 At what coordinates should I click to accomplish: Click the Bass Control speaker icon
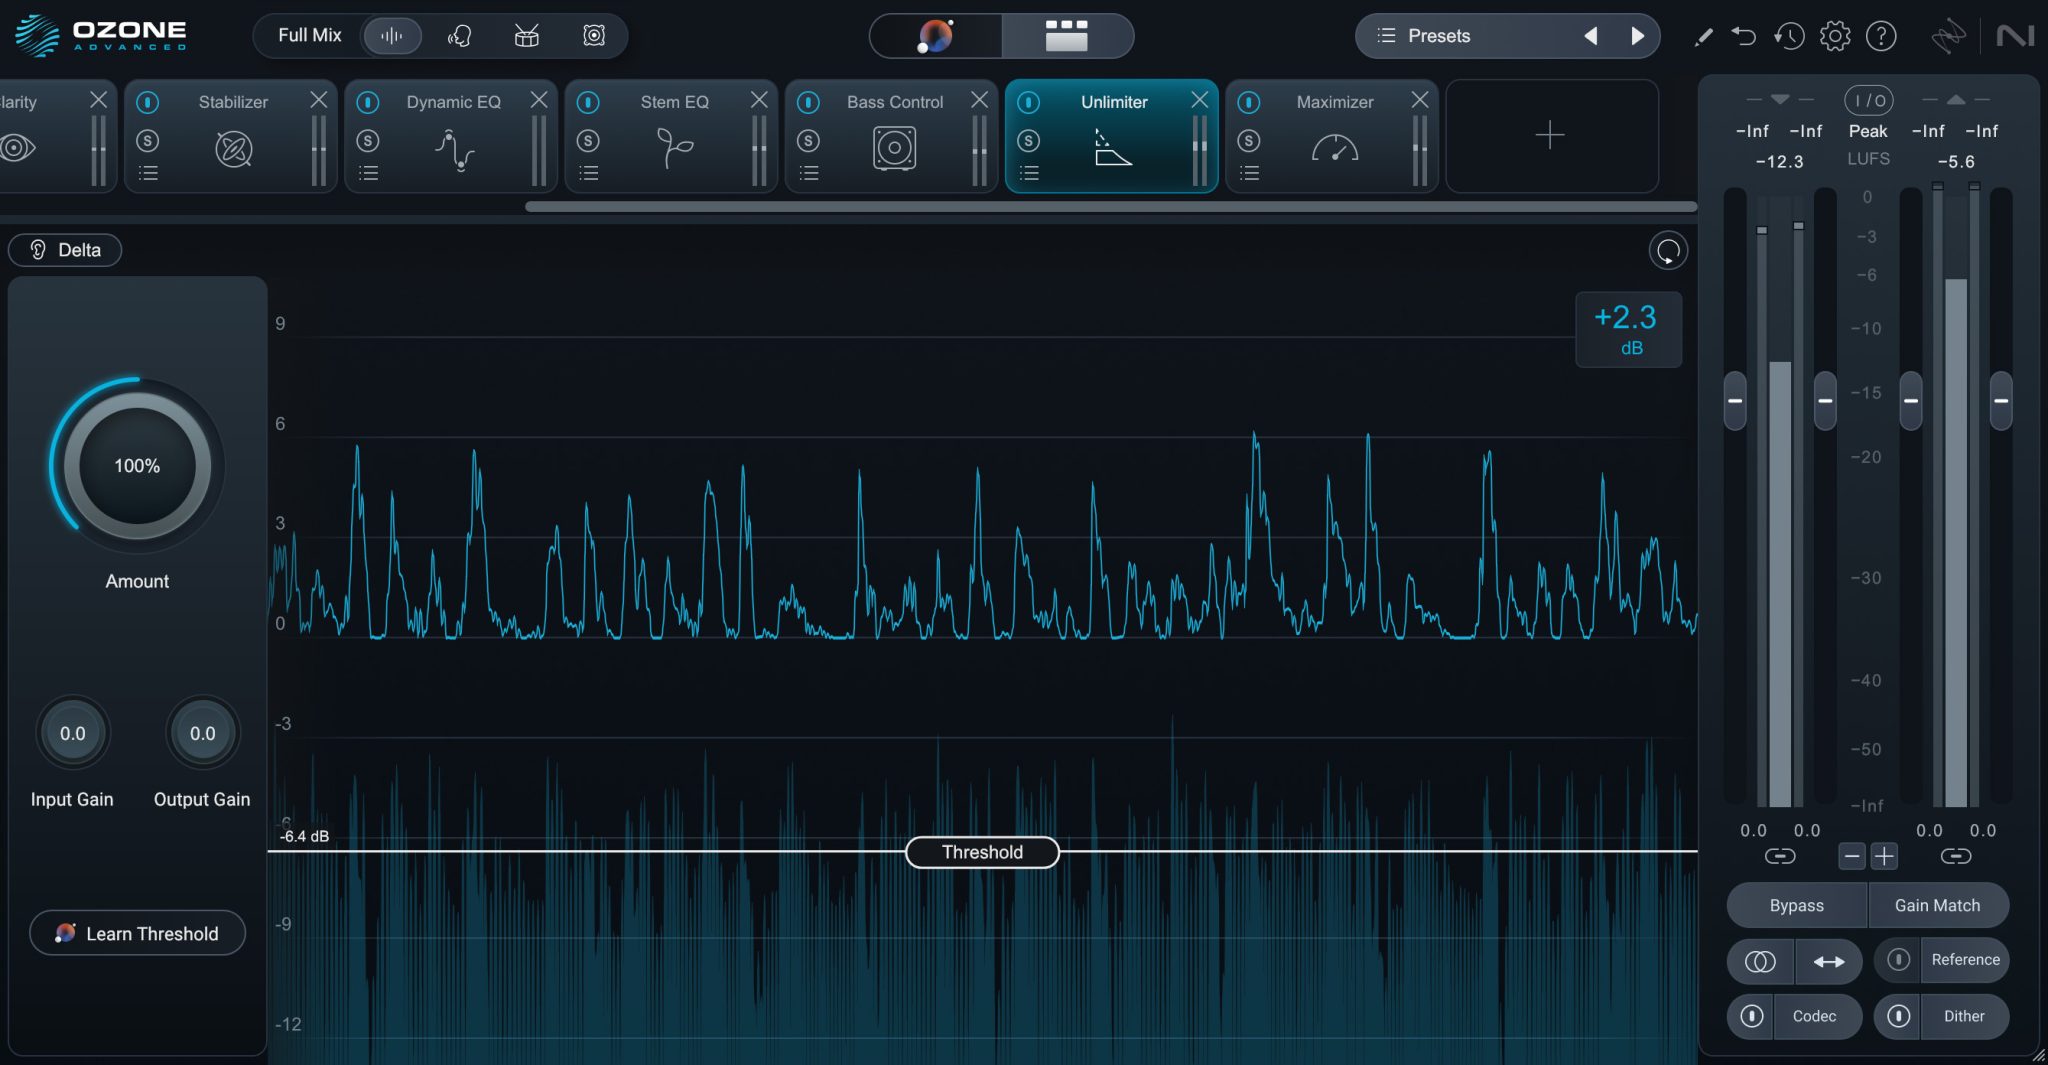[x=893, y=148]
